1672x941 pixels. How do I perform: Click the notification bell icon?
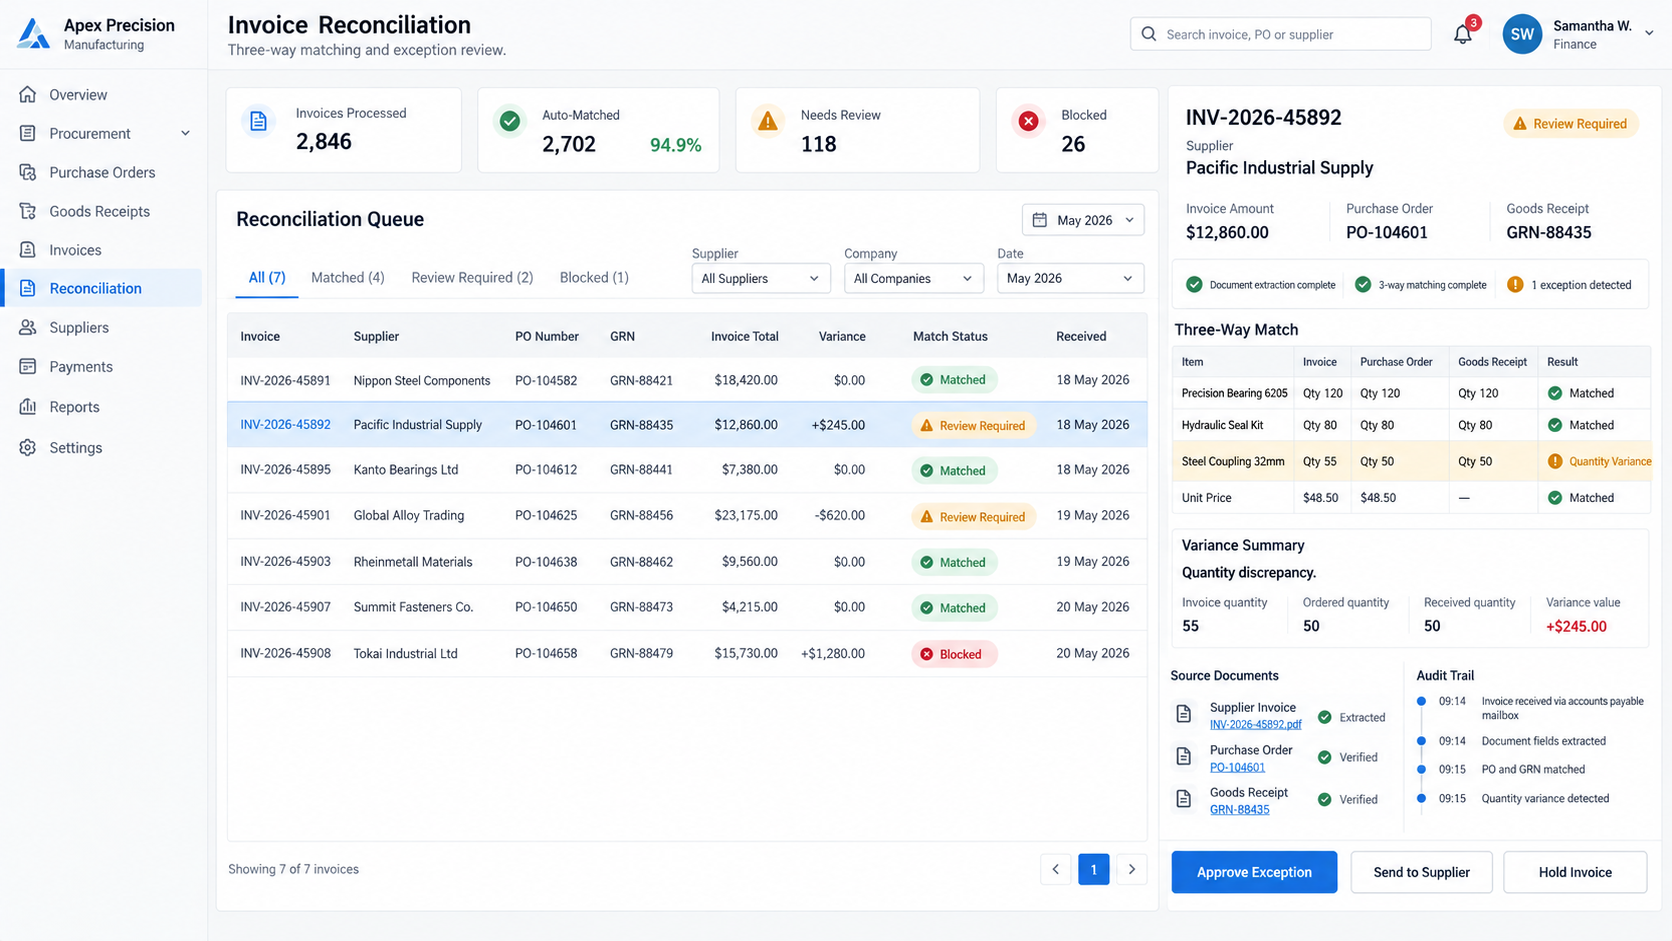[x=1462, y=35]
